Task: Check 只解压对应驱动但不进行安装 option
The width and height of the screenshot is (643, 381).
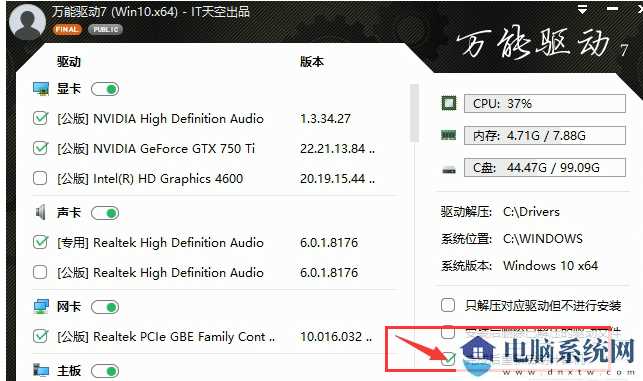Action: 448,305
